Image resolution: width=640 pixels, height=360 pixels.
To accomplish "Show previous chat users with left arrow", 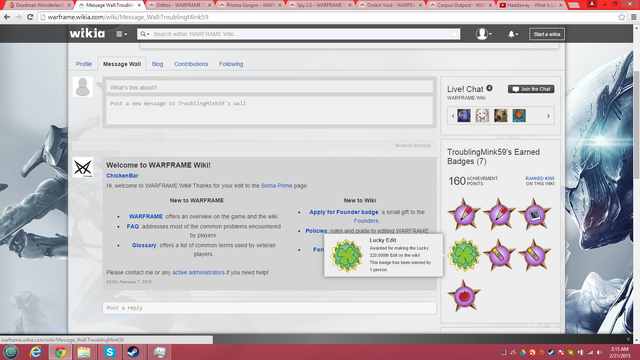I will (x=453, y=116).
